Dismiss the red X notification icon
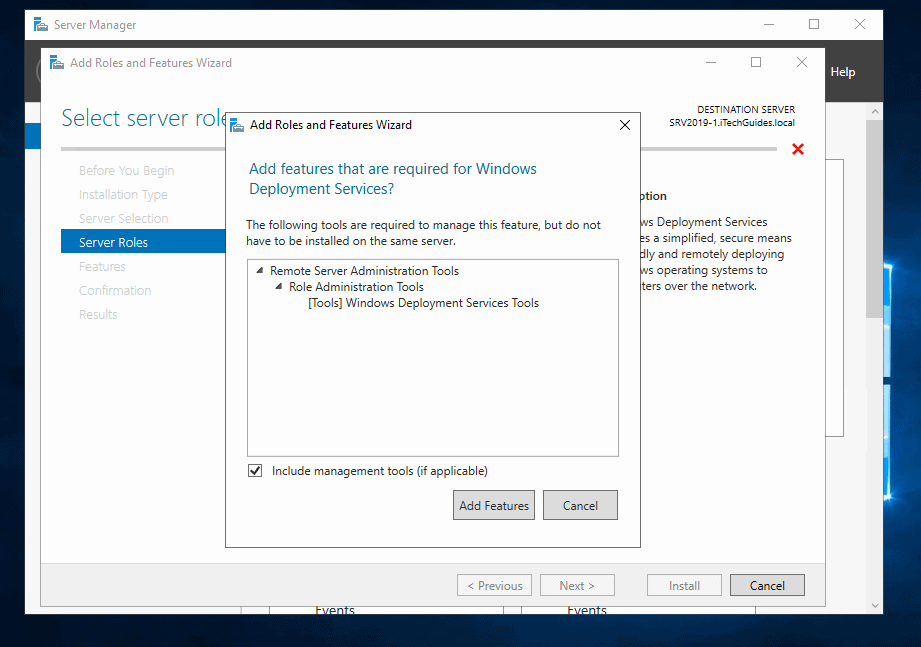This screenshot has height=647, width=921. (797, 148)
